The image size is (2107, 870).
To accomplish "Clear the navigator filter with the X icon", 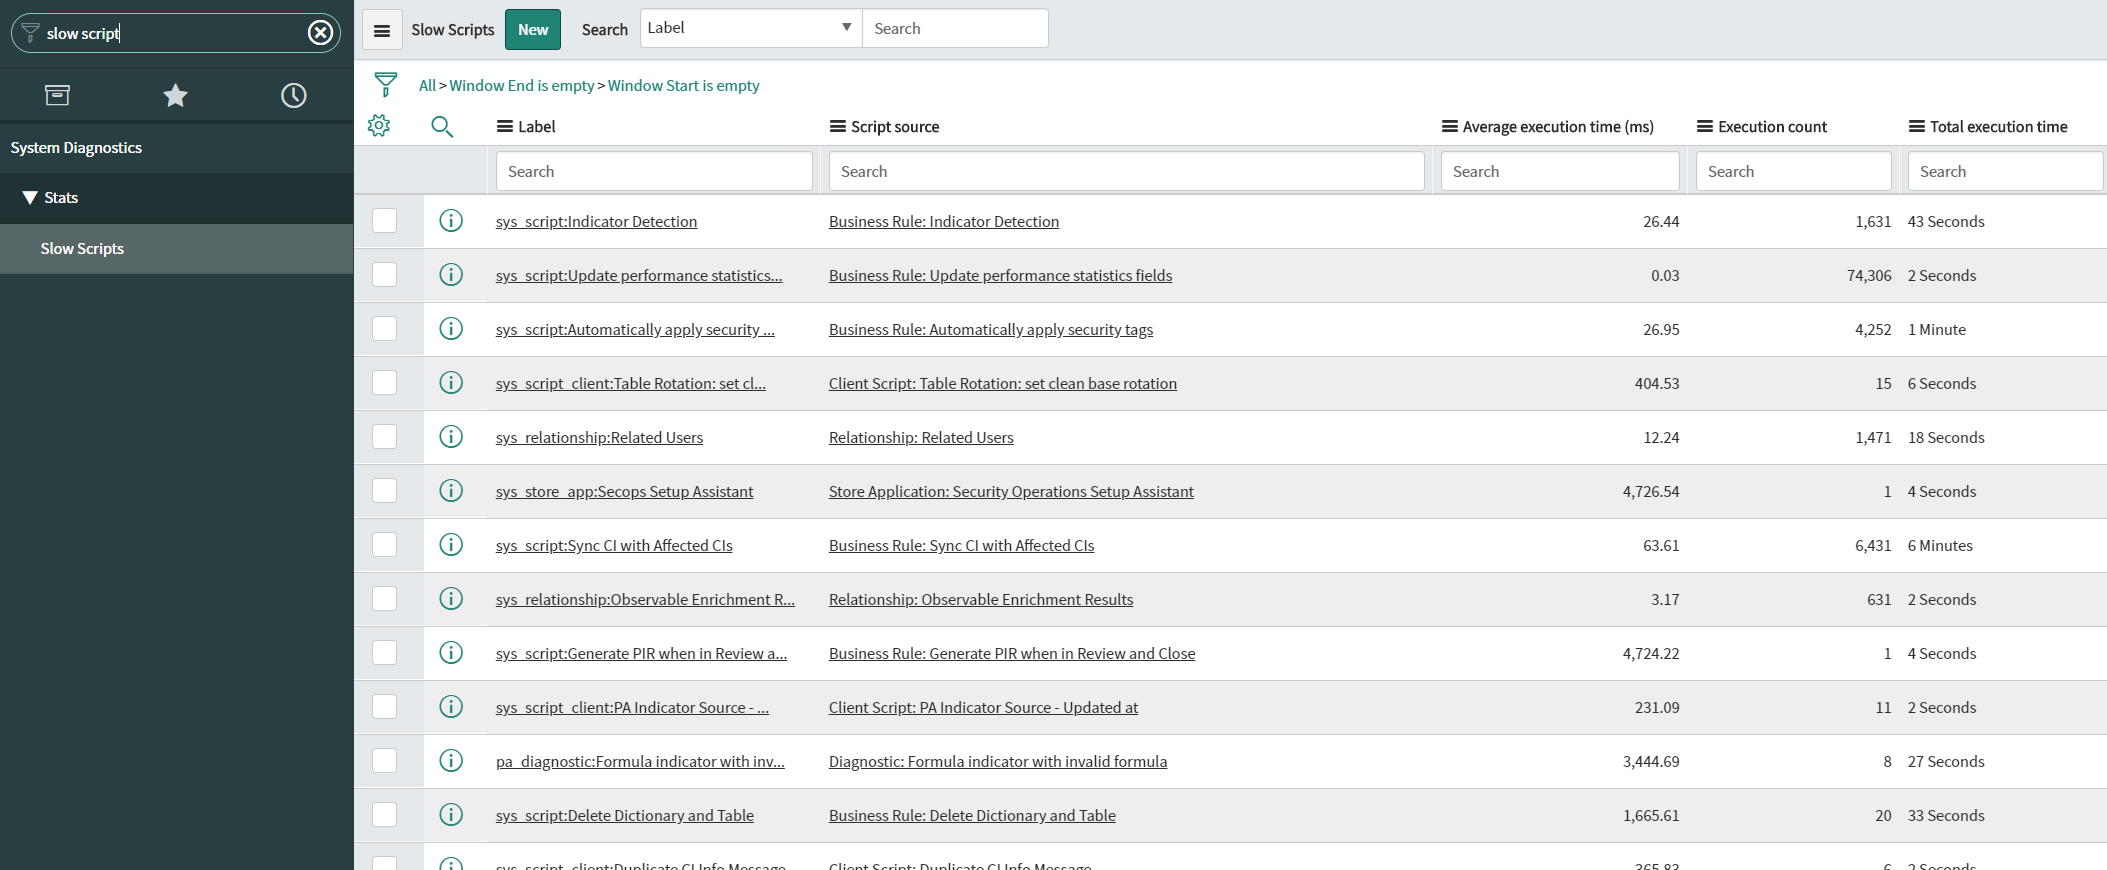I will click(320, 33).
